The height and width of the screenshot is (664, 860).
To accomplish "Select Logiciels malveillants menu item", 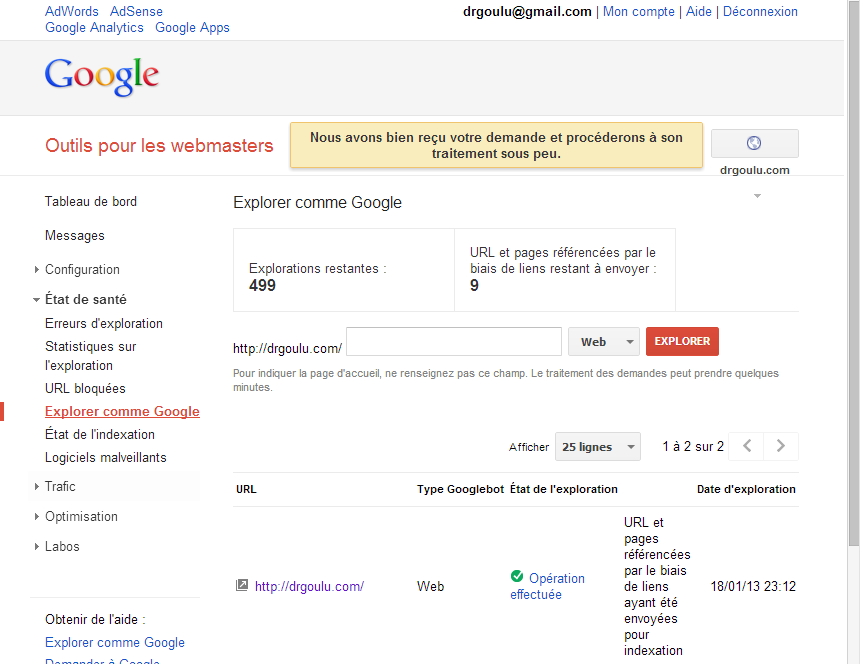I will 106,457.
